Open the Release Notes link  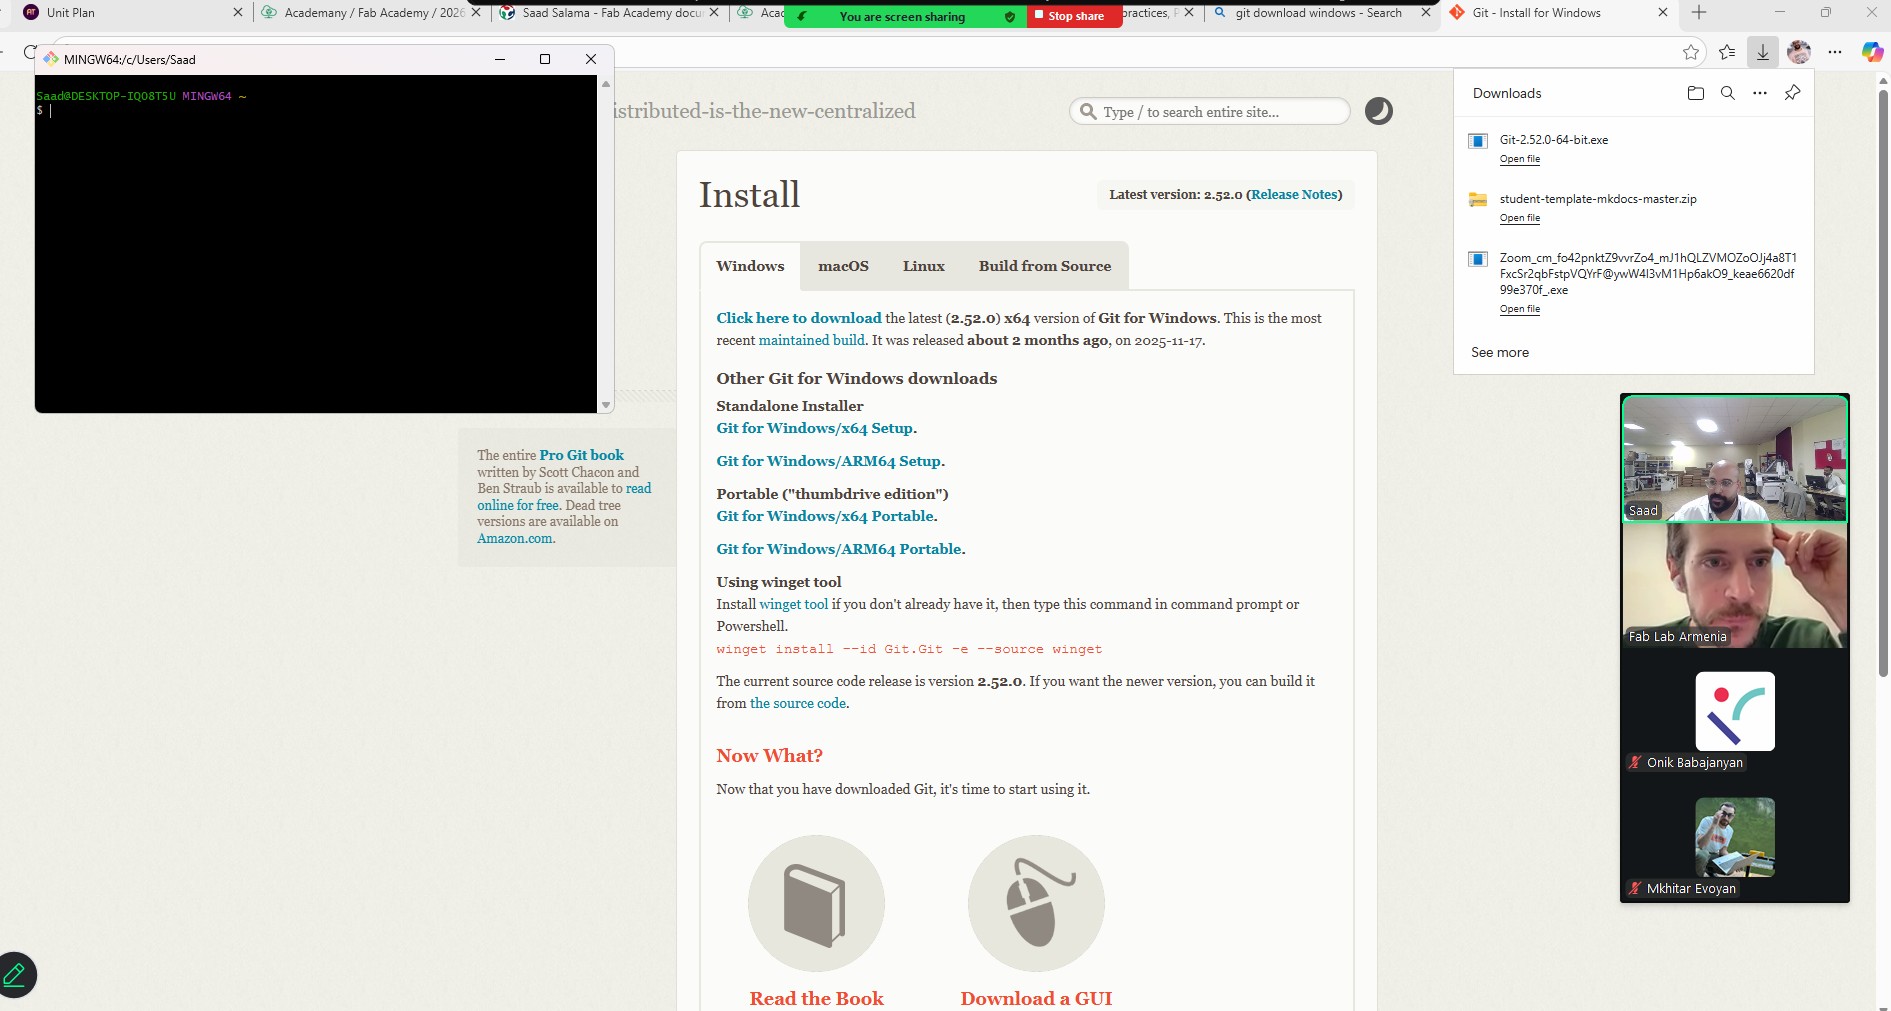[1294, 195]
